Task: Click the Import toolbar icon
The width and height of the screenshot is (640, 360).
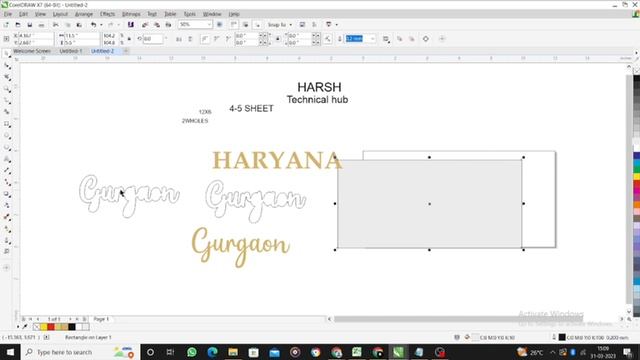Action: [x=145, y=25]
